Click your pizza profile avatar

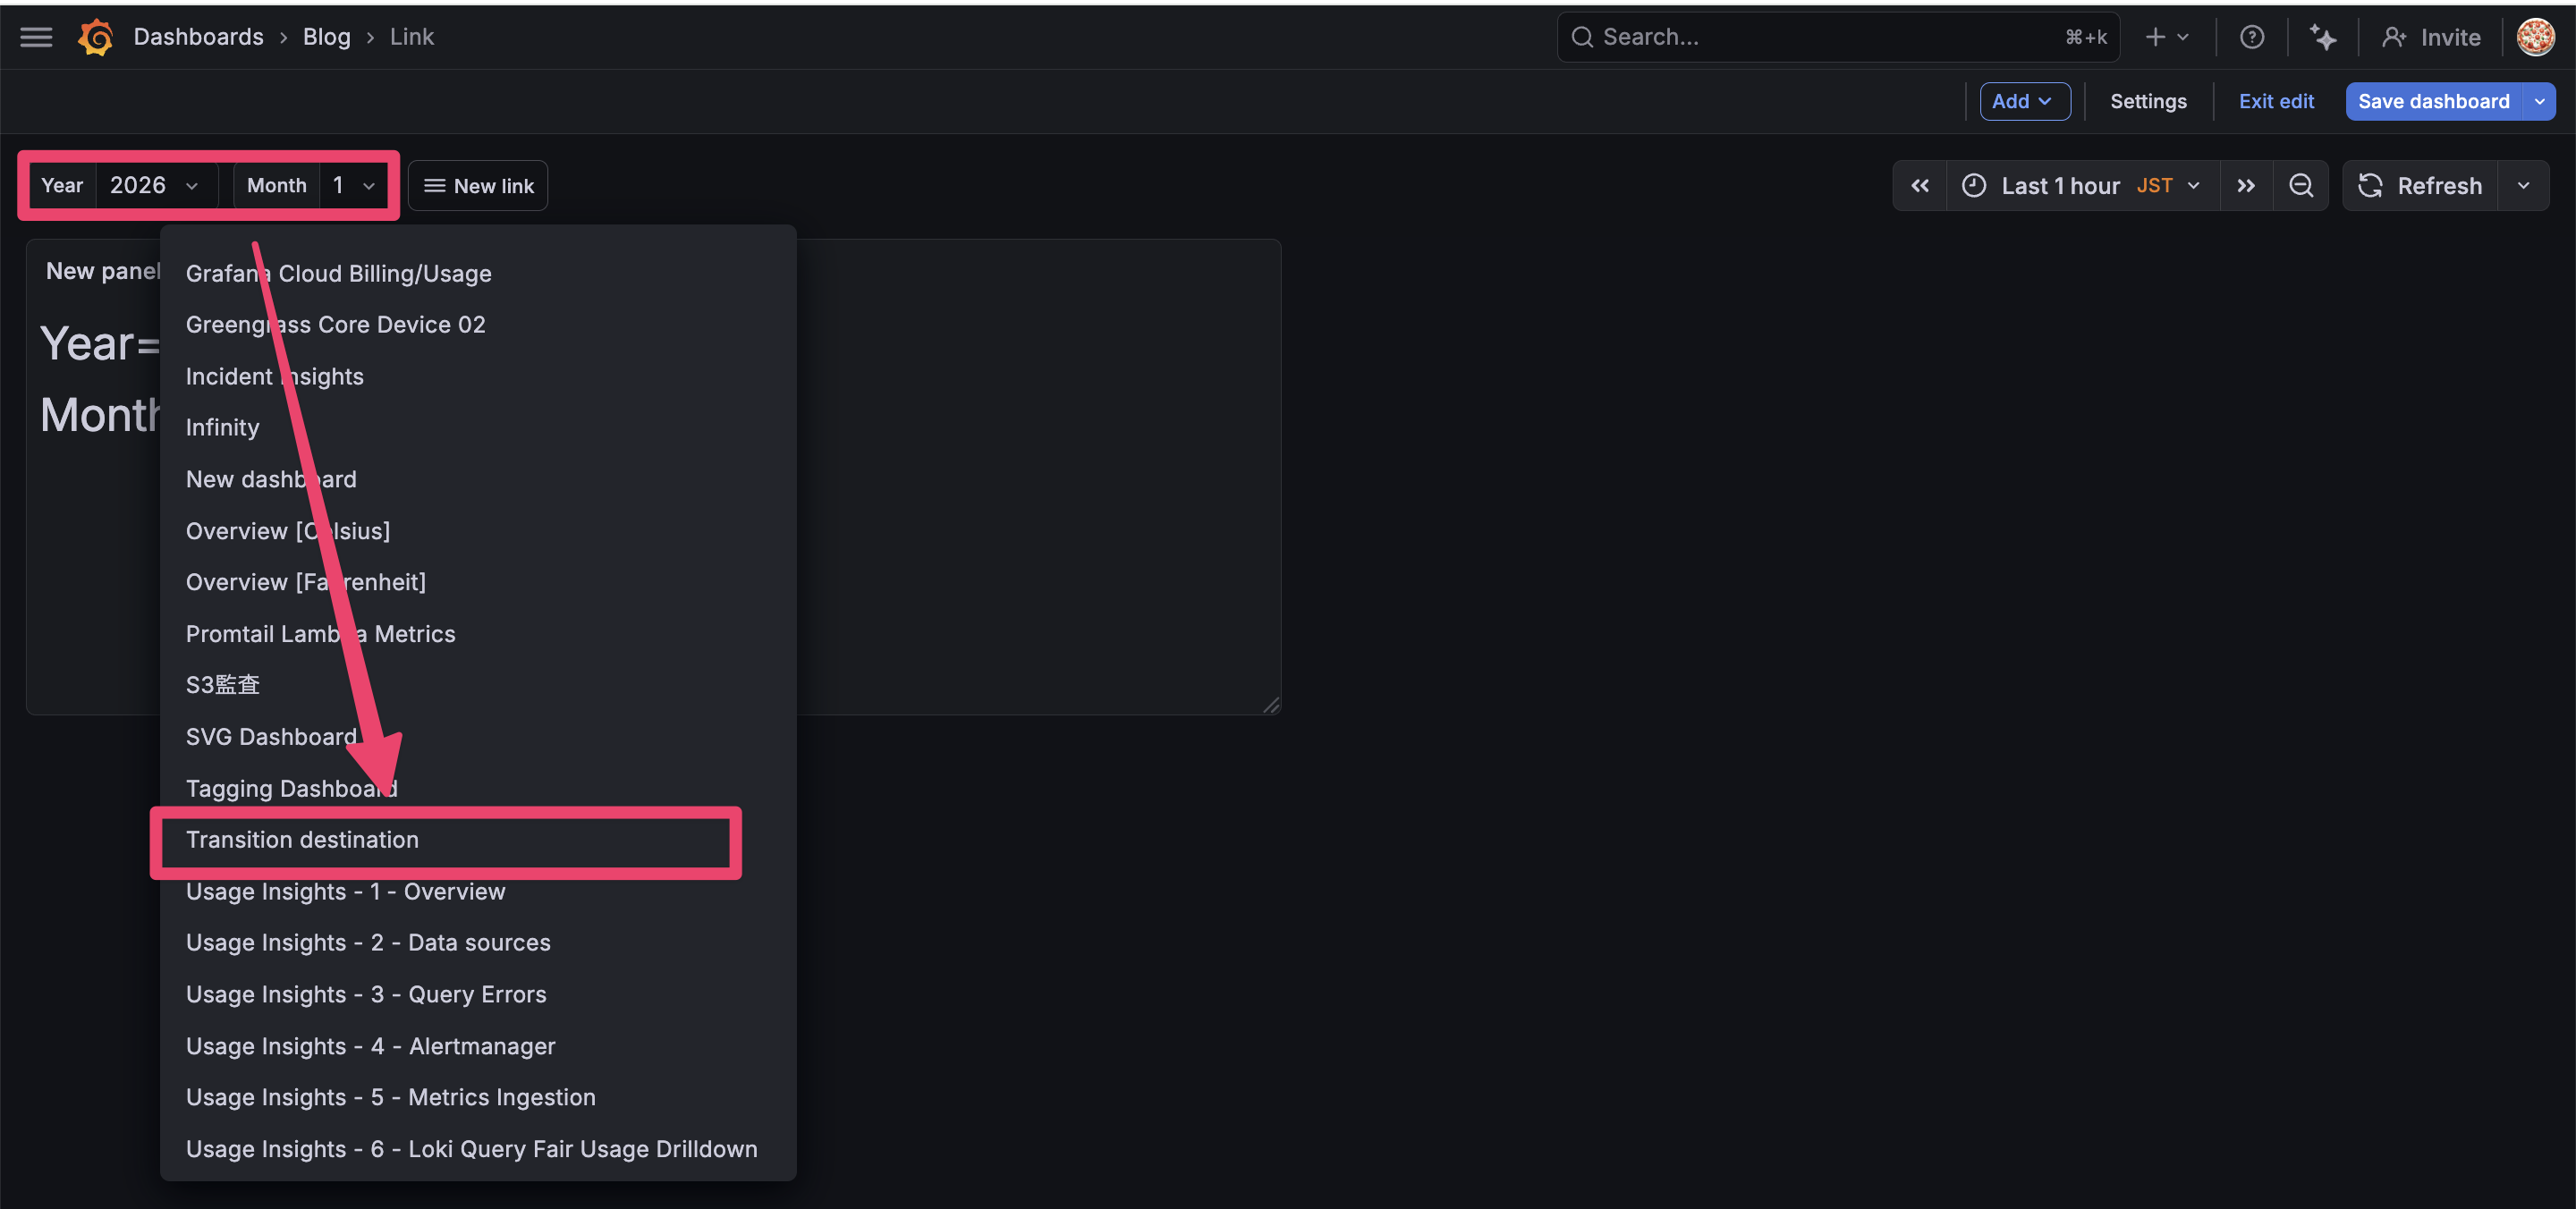(2535, 36)
